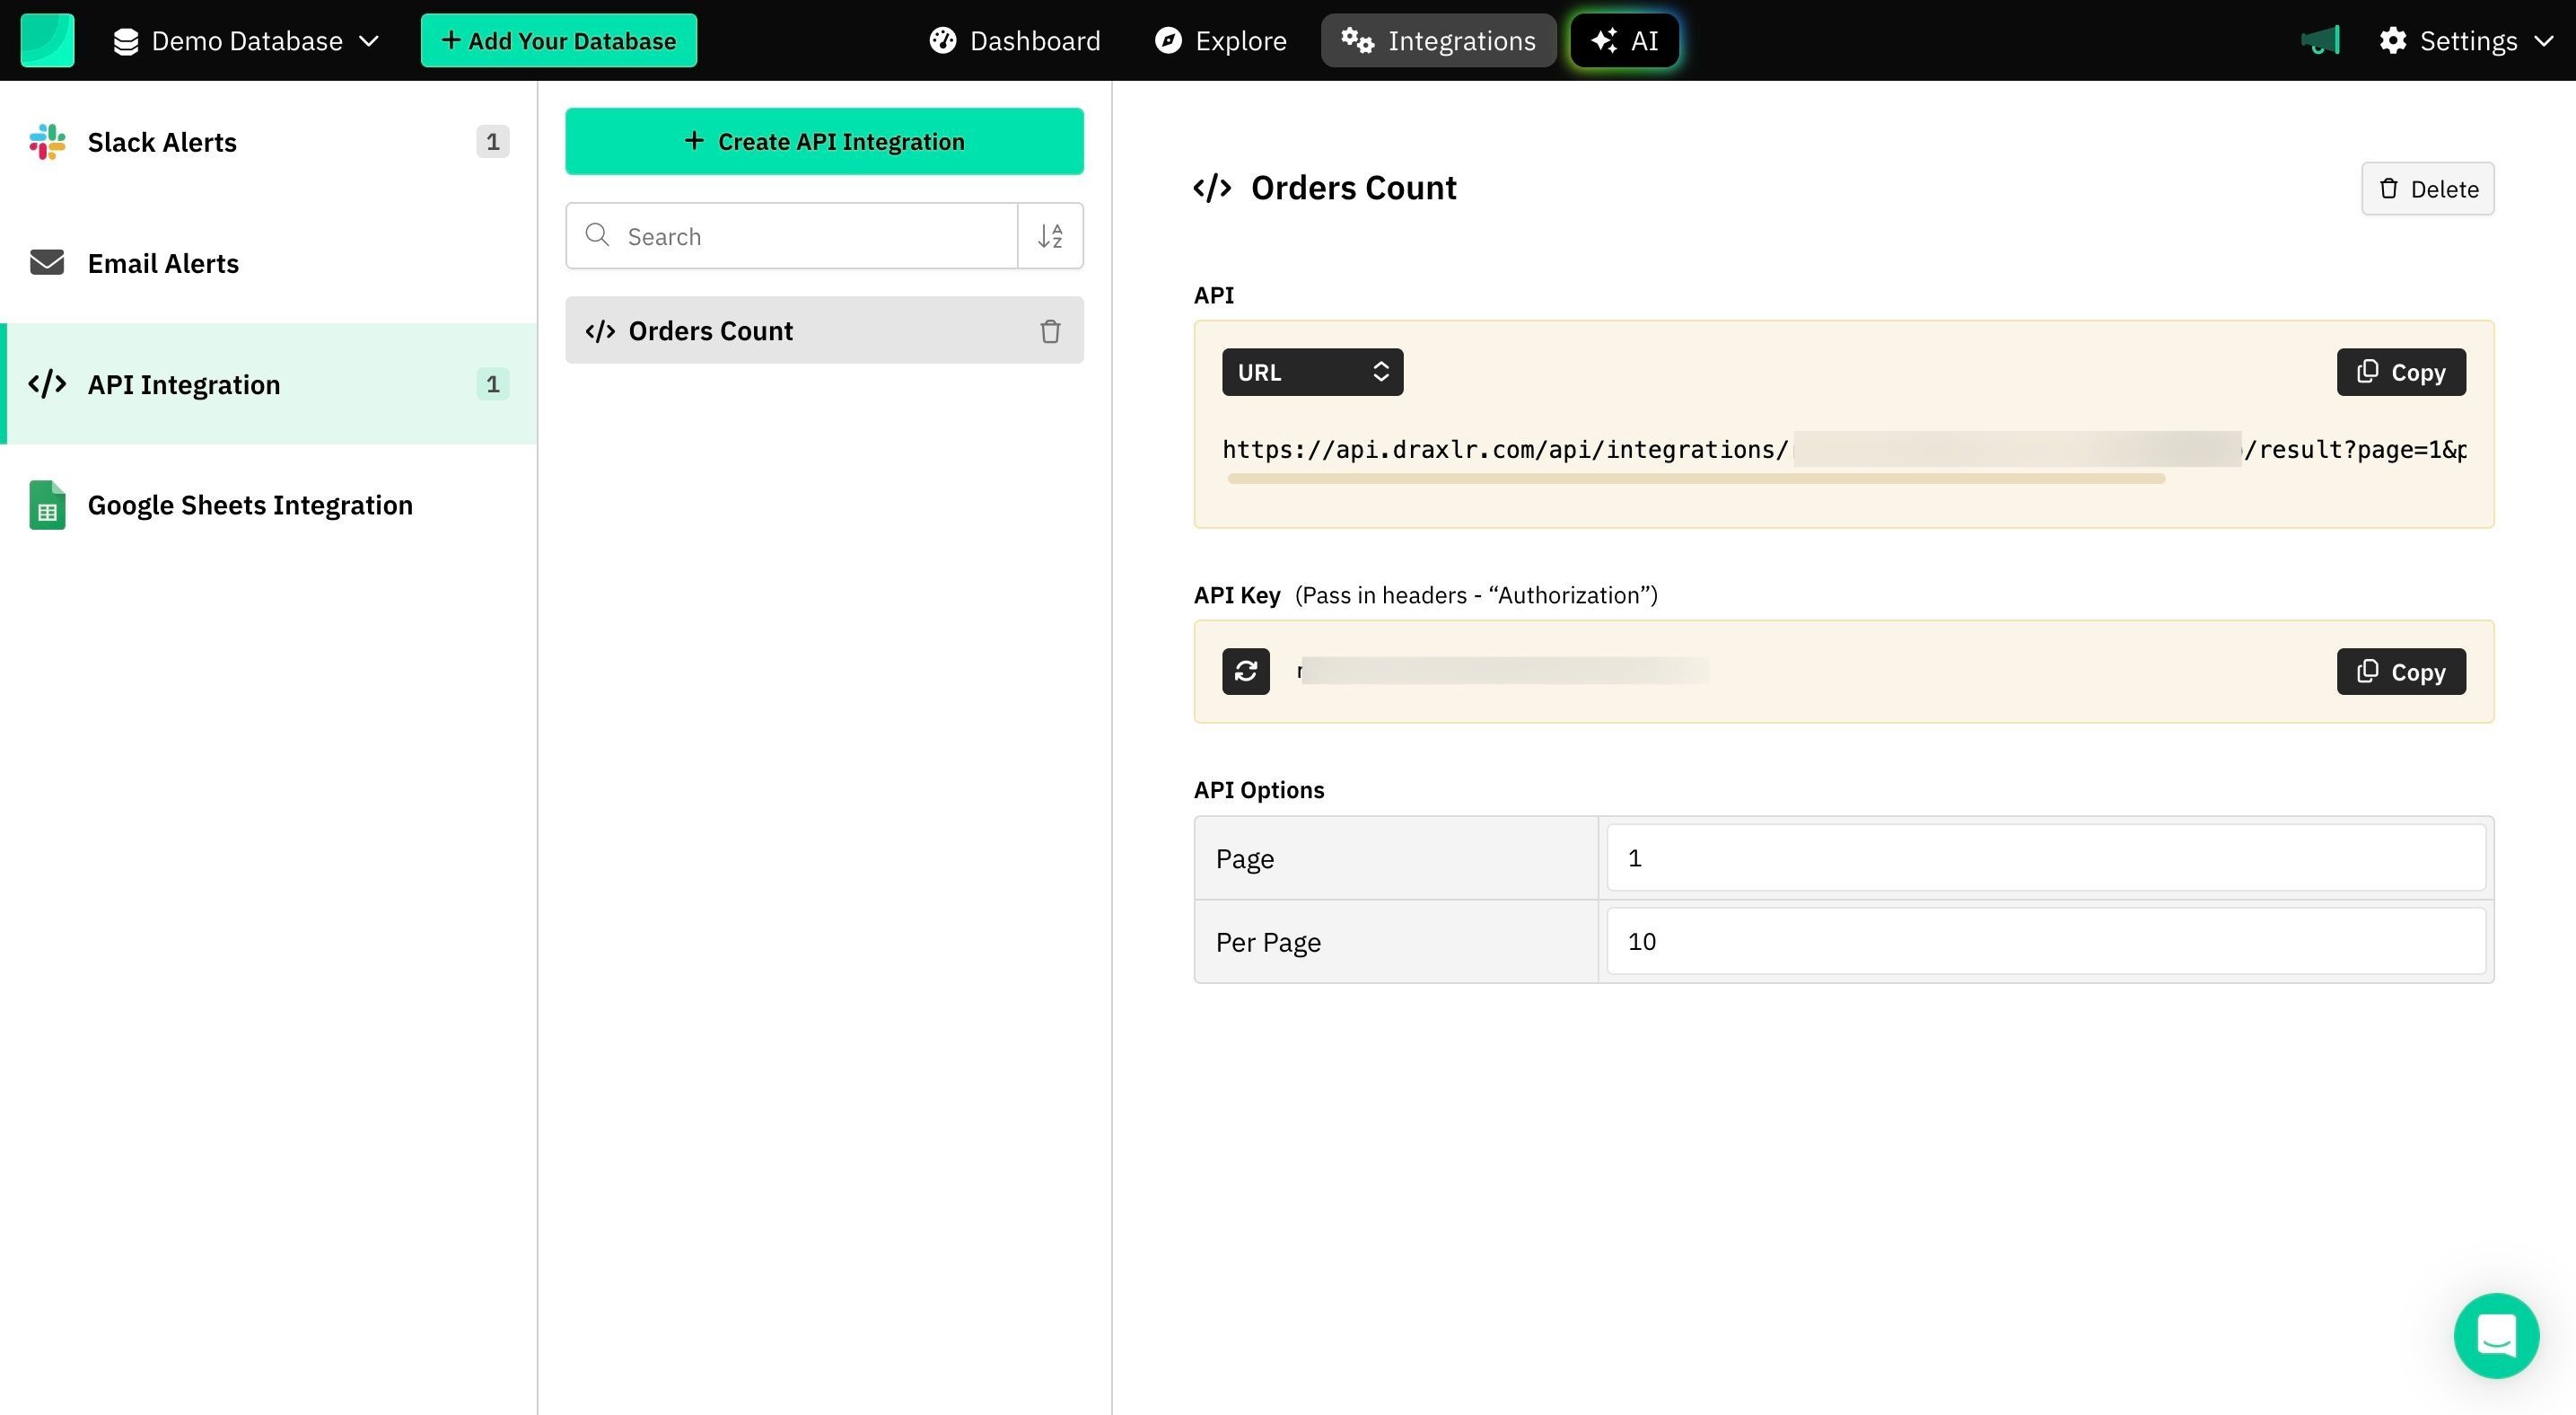Open the AI assistant button
This screenshot has width=2576, height=1415.
(1624, 41)
